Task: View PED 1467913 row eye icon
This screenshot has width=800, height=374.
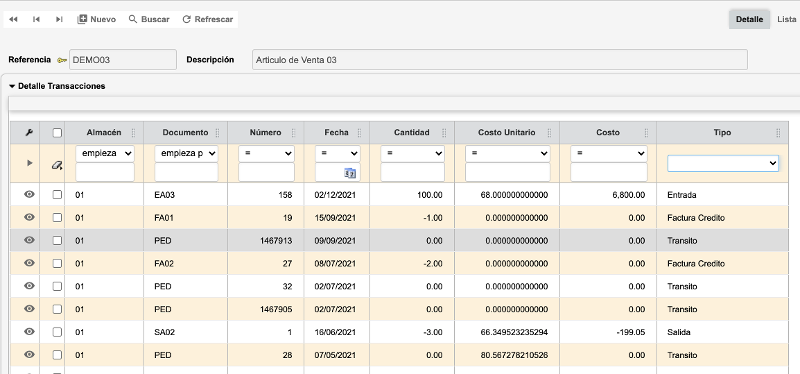Action: (x=30, y=240)
